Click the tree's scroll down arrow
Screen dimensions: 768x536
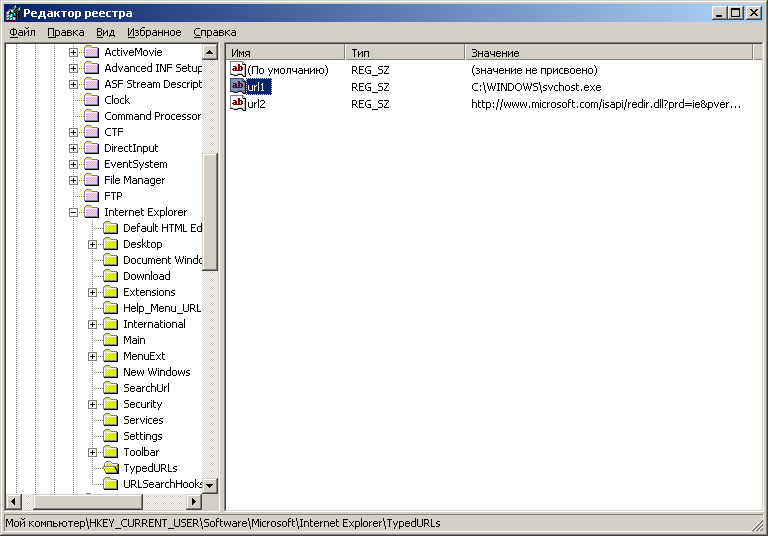tap(210, 486)
